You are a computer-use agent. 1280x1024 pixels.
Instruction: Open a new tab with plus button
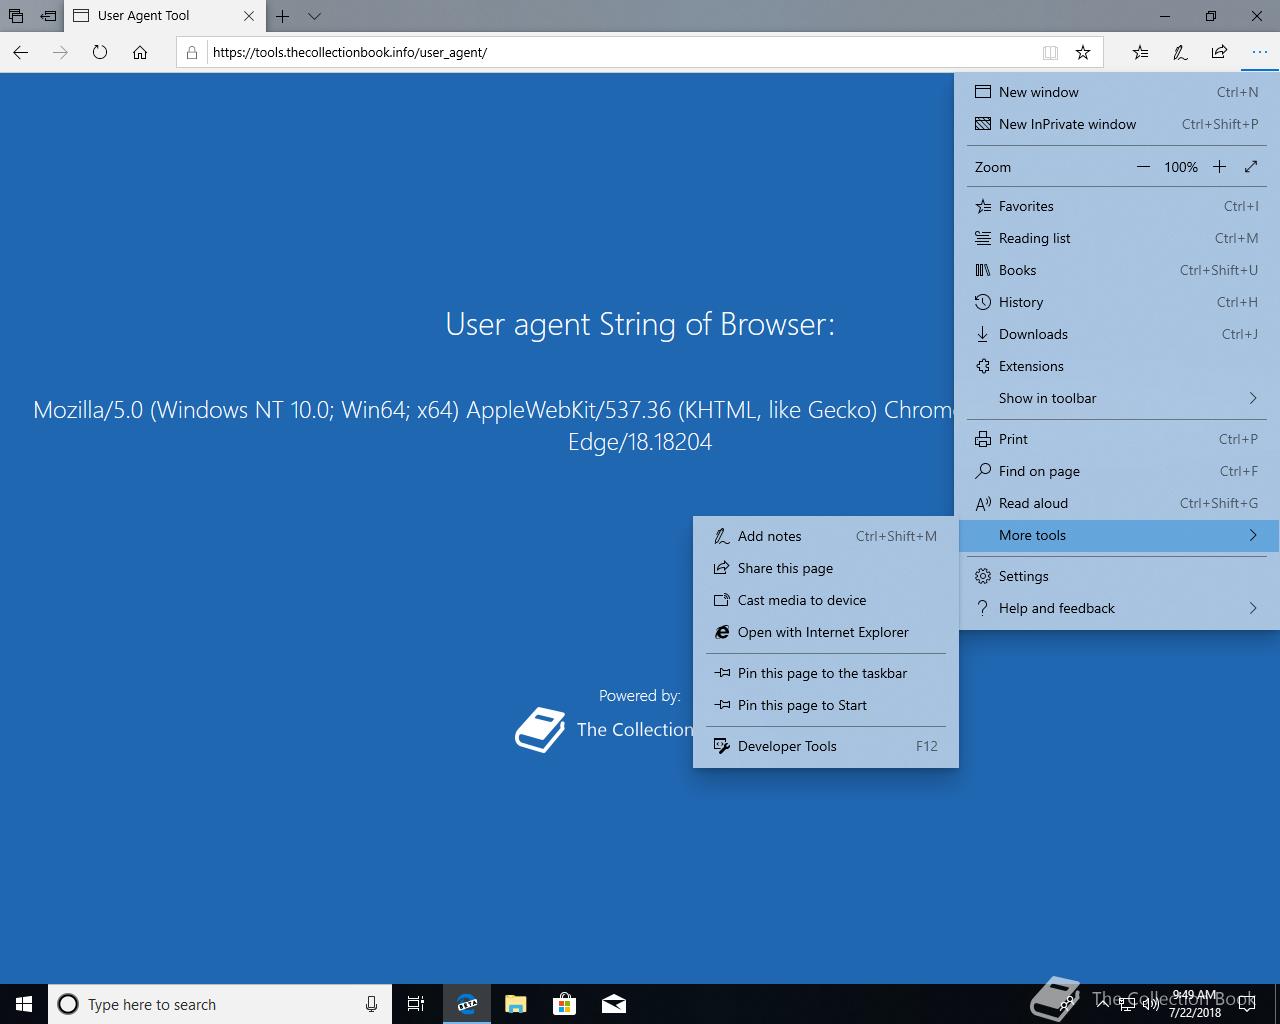click(283, 16)
